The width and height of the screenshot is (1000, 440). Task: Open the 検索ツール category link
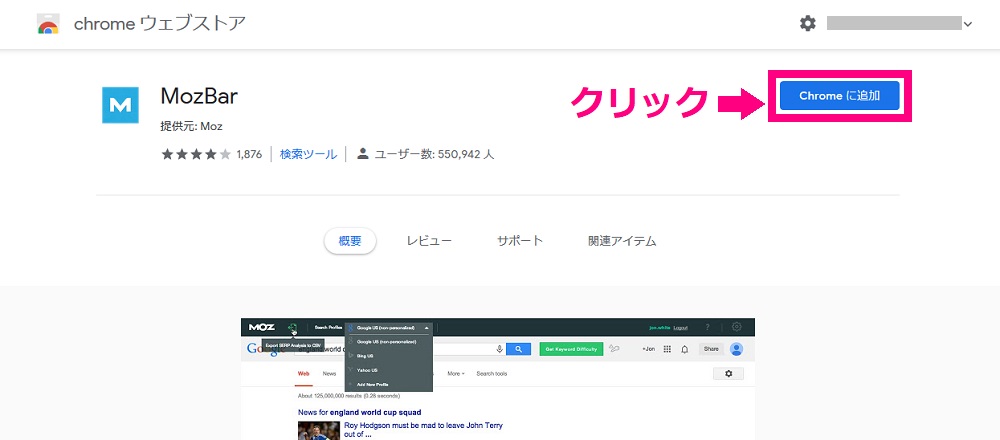[x=308, y=154]
